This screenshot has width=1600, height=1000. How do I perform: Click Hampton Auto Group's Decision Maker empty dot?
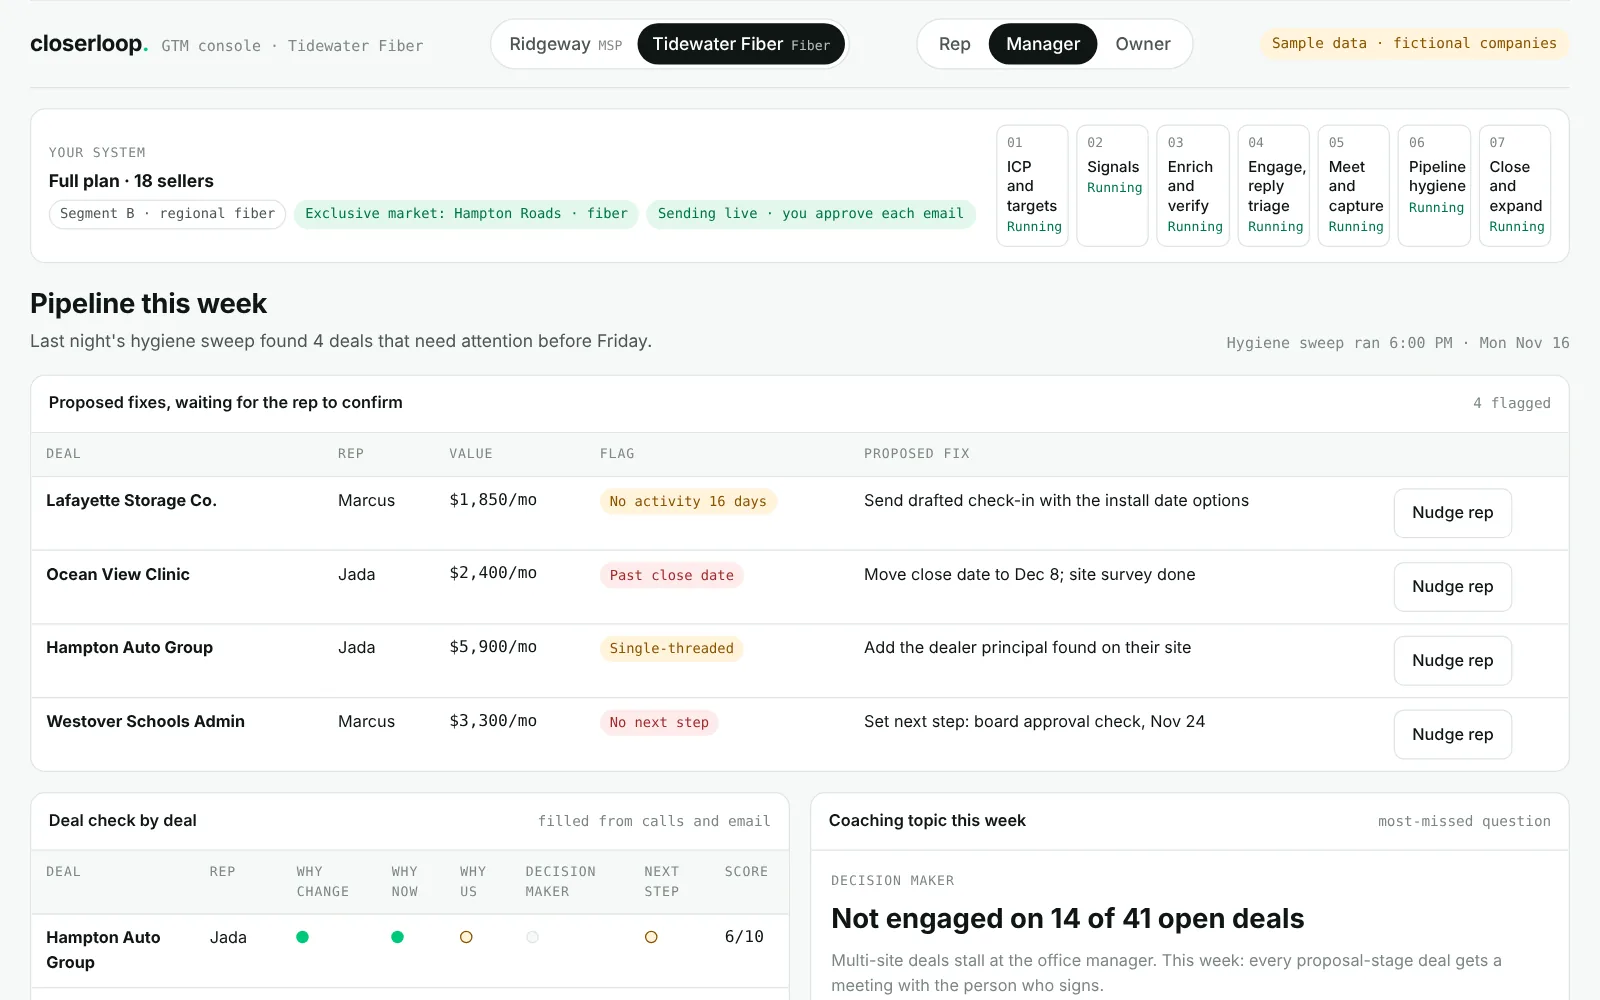tap(532, 937)
